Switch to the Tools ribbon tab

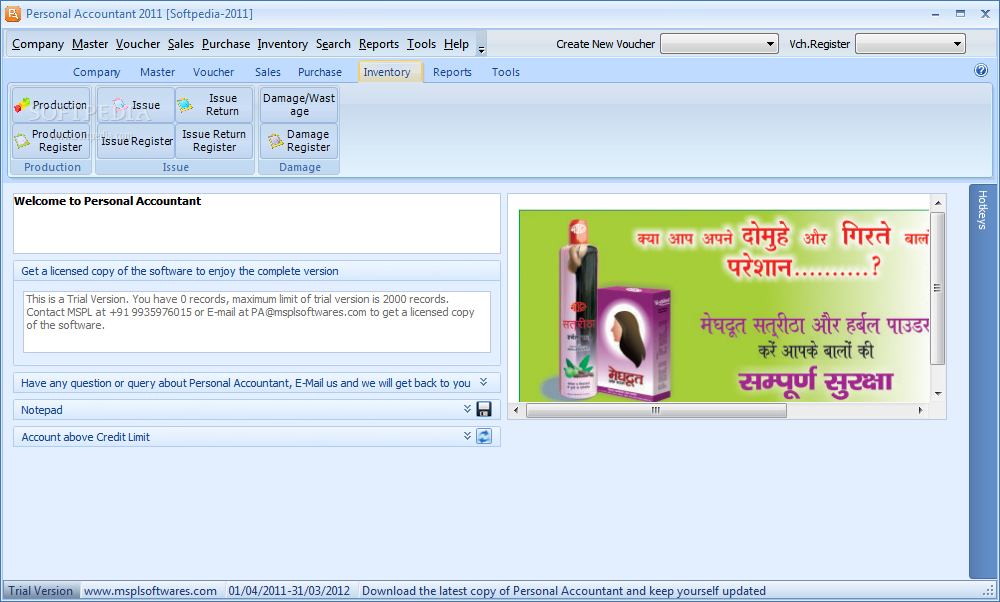pos(506,72)
